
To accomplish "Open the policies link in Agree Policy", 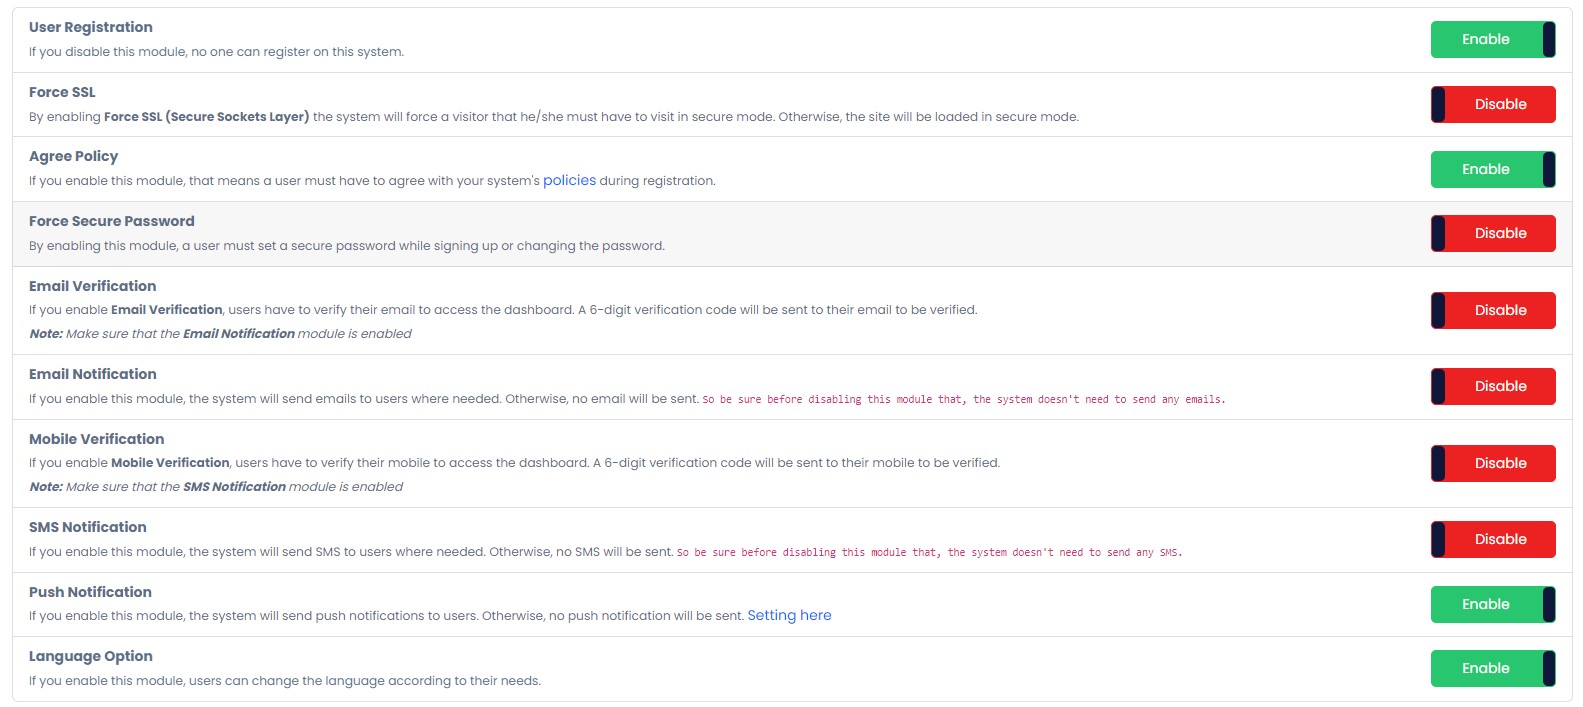I will [x=569, y=181].
